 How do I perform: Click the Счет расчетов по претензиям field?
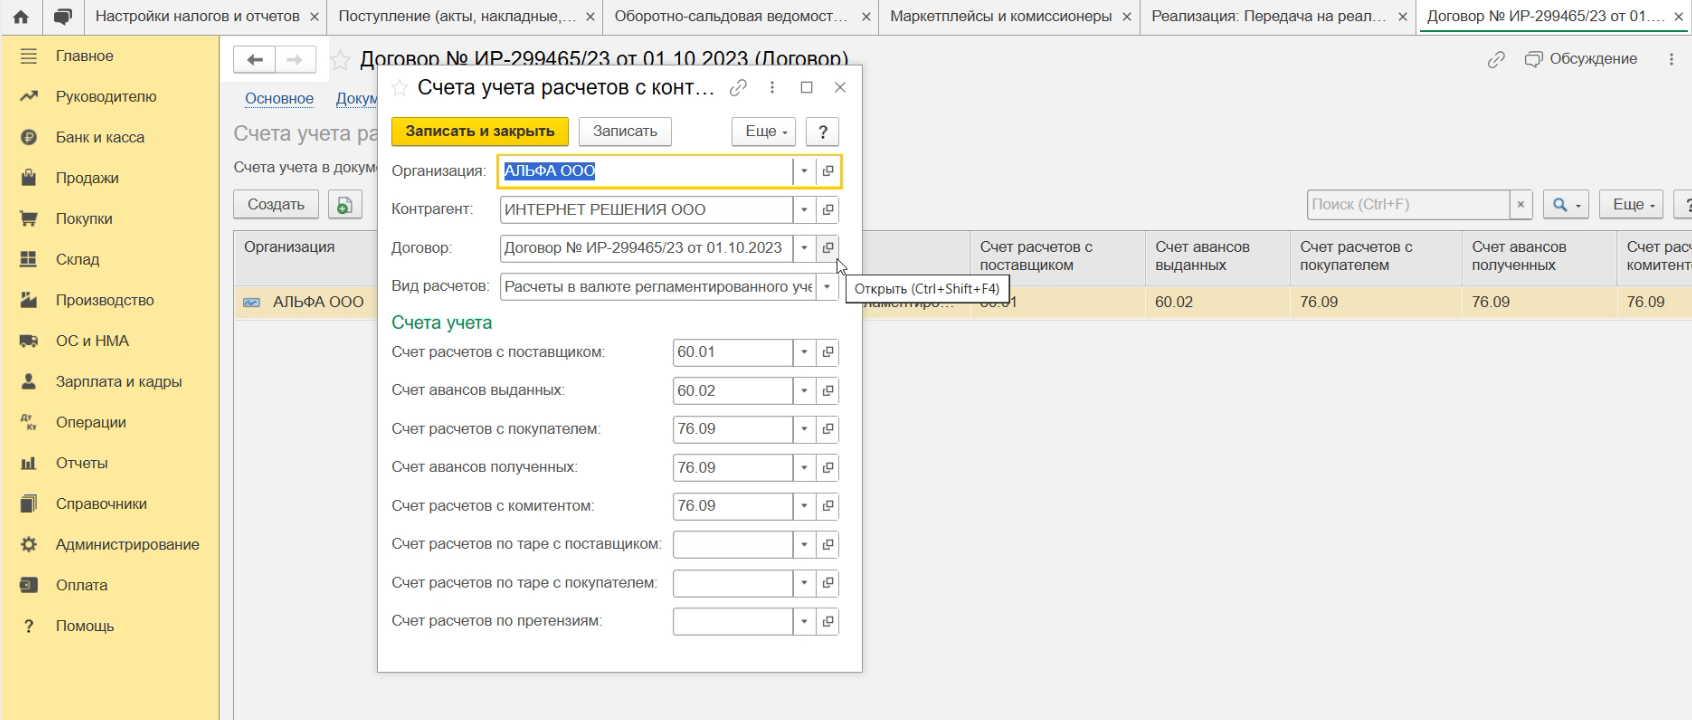tap(732, 622)
